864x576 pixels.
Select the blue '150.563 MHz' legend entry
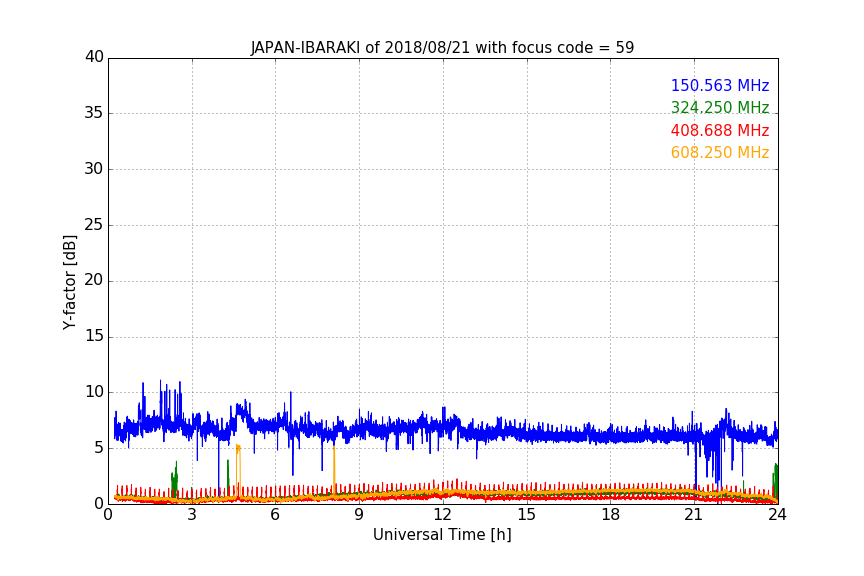click(x=720, y=85)
